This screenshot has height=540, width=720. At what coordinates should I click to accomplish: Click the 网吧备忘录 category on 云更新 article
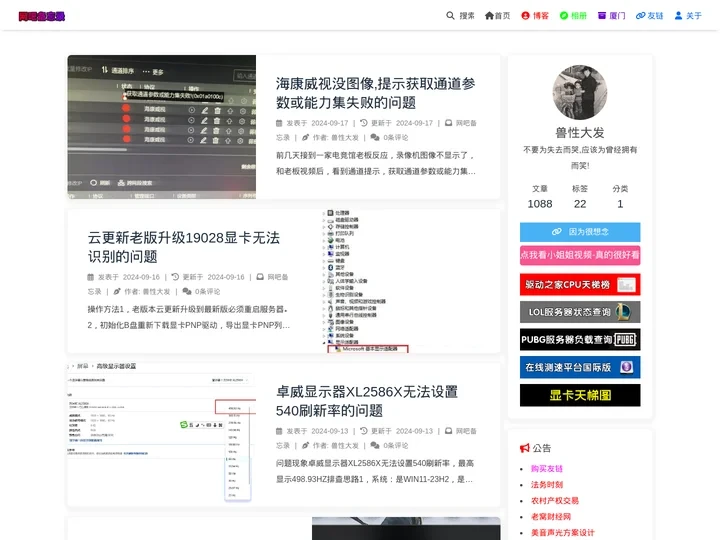pos(278,277)
